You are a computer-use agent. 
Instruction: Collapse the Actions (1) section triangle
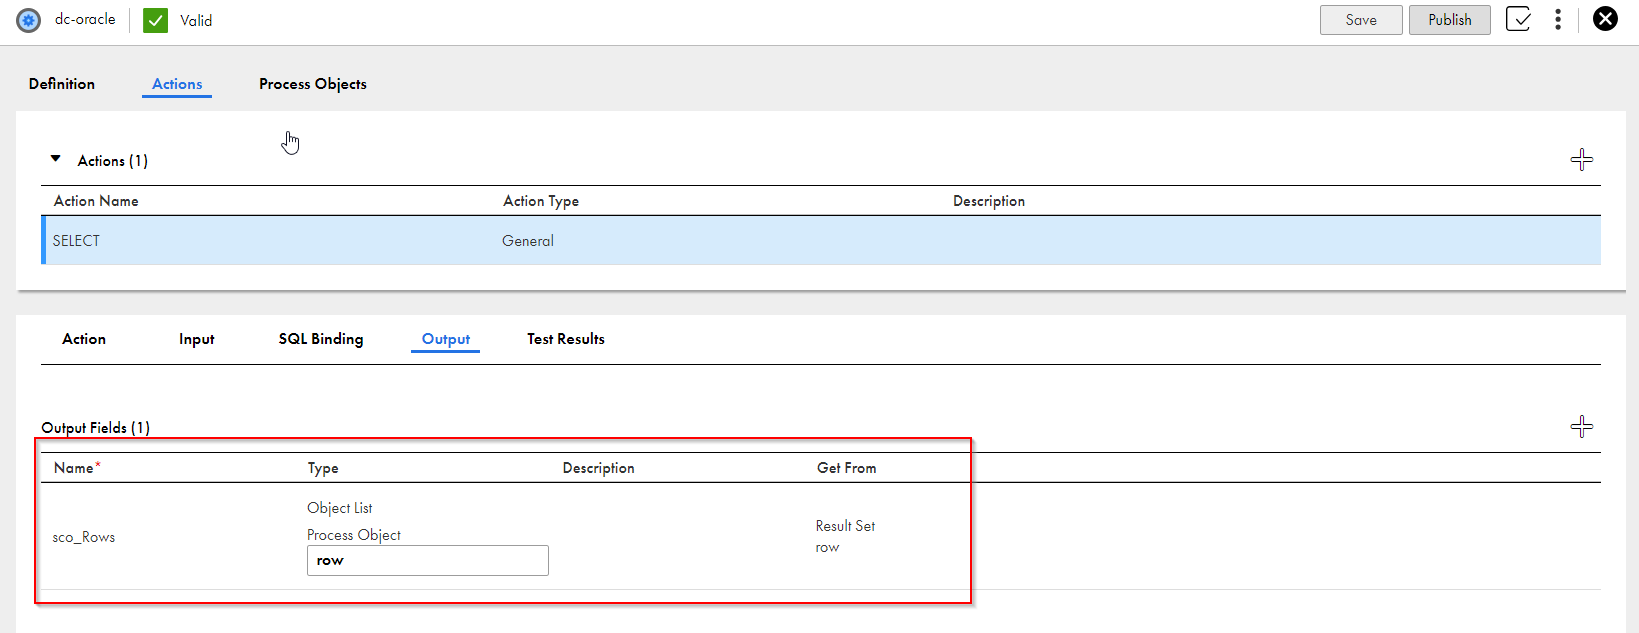[56, 159]
